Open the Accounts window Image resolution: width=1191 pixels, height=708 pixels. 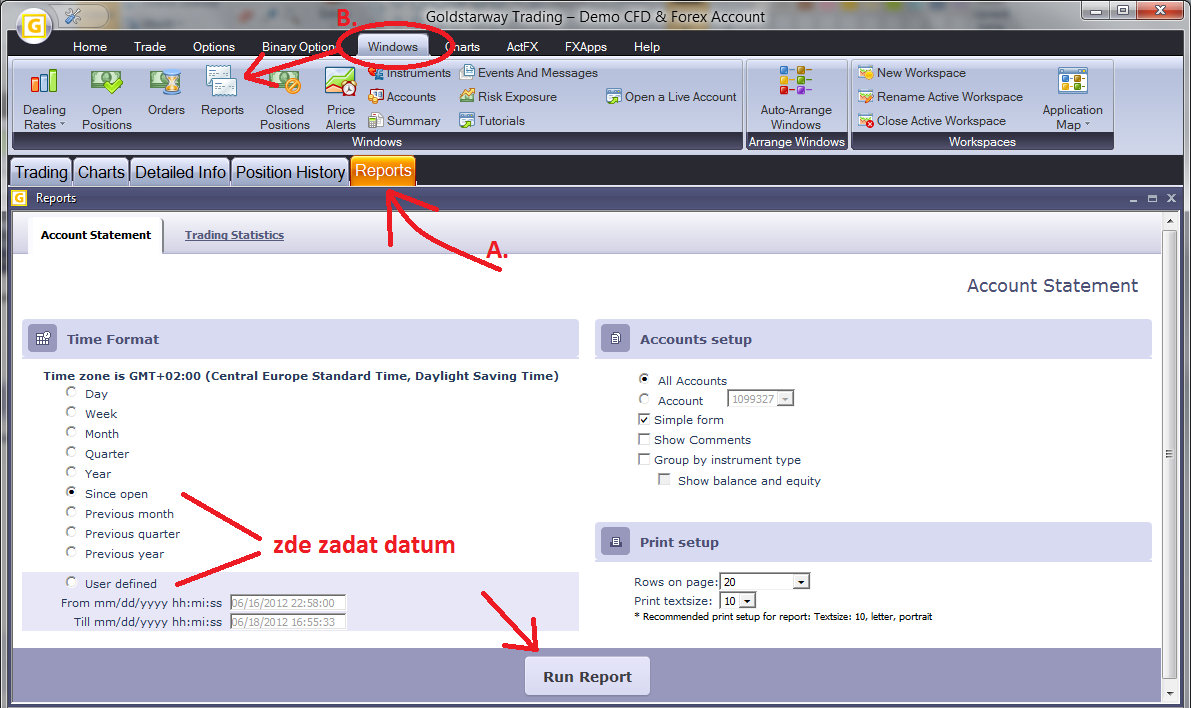tap(402, 96)
